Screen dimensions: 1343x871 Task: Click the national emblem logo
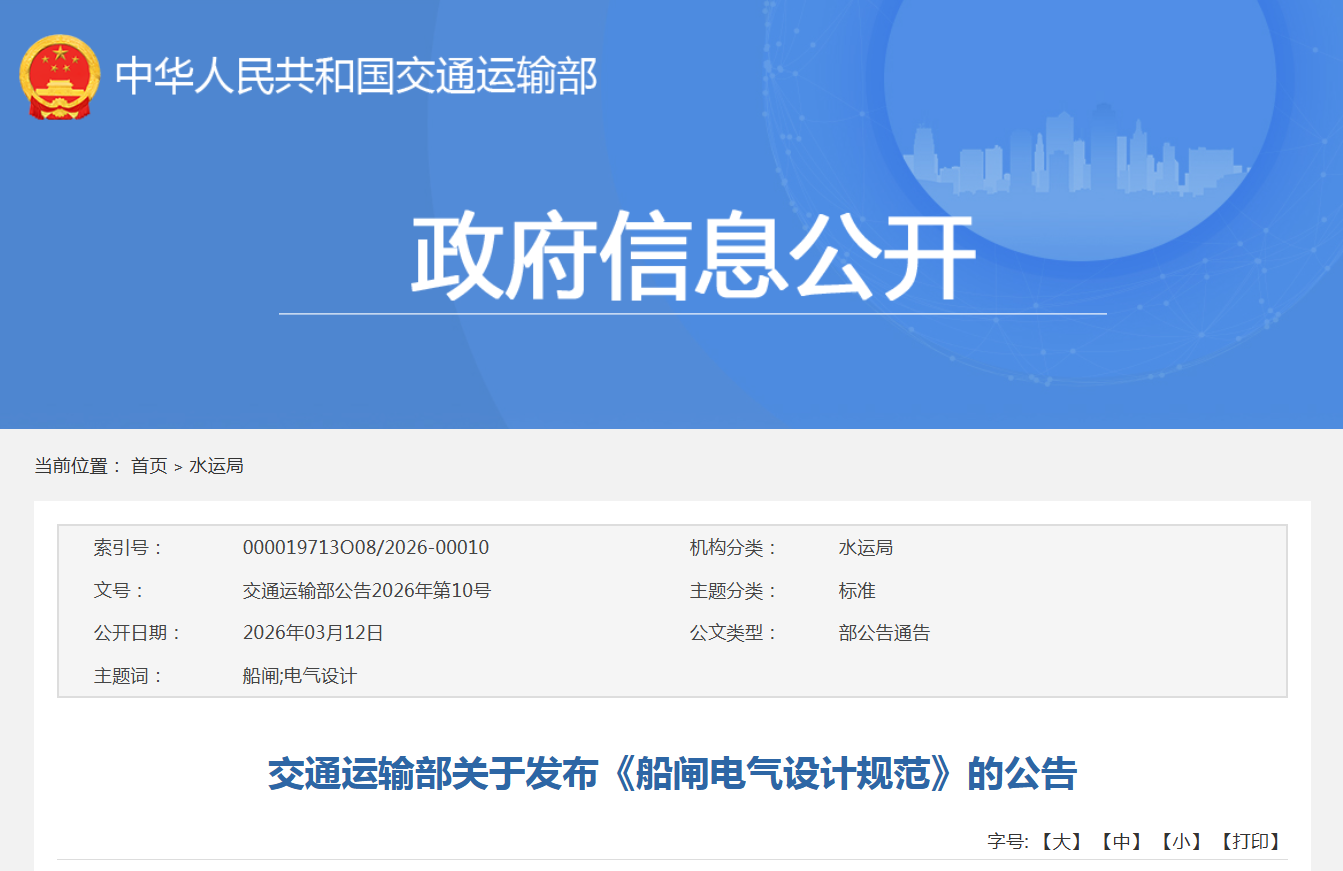(60, 77)
